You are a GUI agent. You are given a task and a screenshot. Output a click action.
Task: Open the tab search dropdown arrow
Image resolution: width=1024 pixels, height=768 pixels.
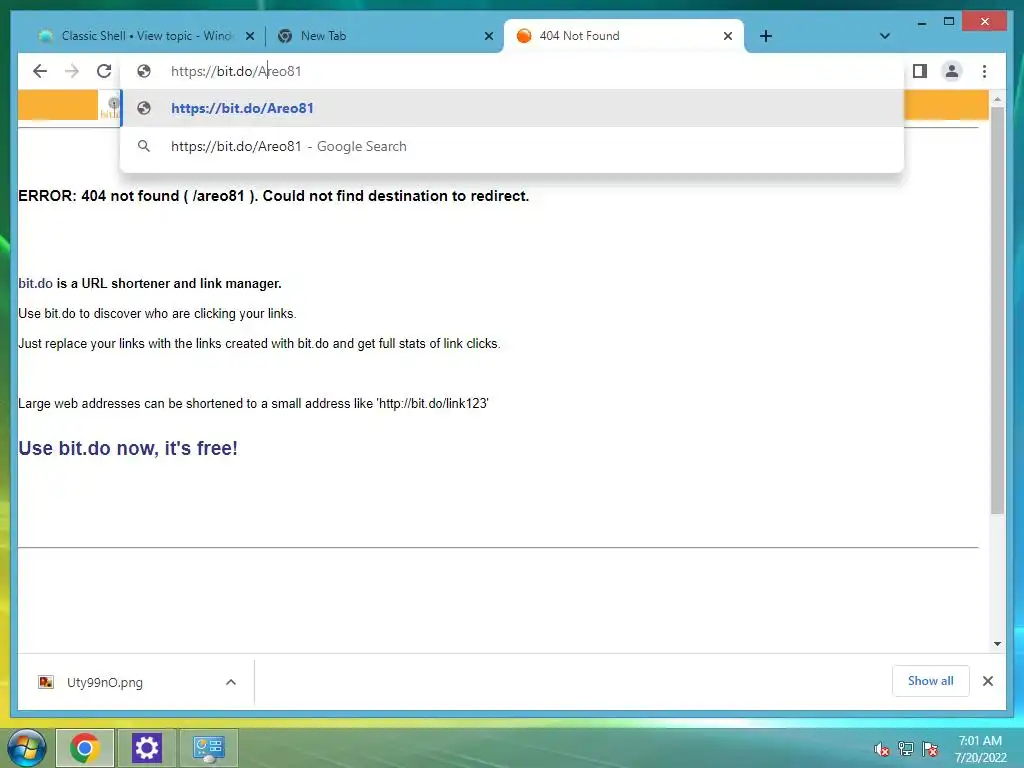pyautogui.click(x=884, y=36)
